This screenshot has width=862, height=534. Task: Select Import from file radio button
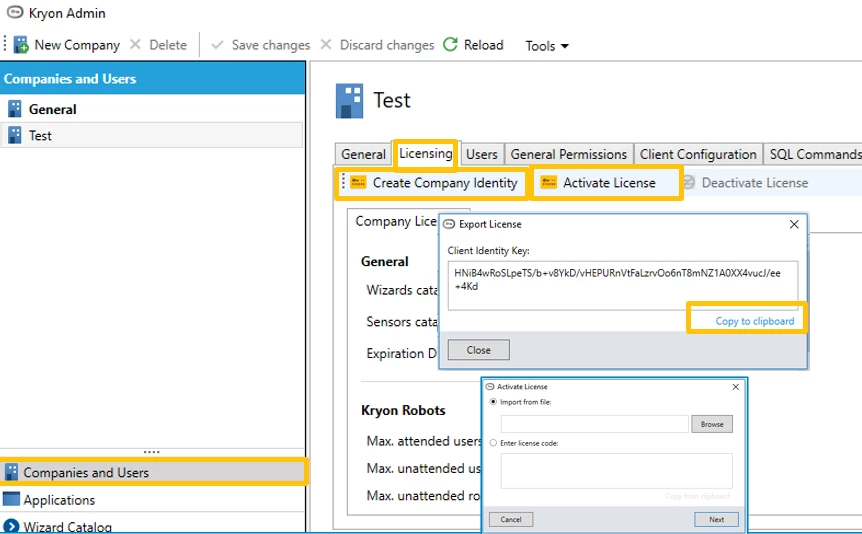[x=493, y=401]
